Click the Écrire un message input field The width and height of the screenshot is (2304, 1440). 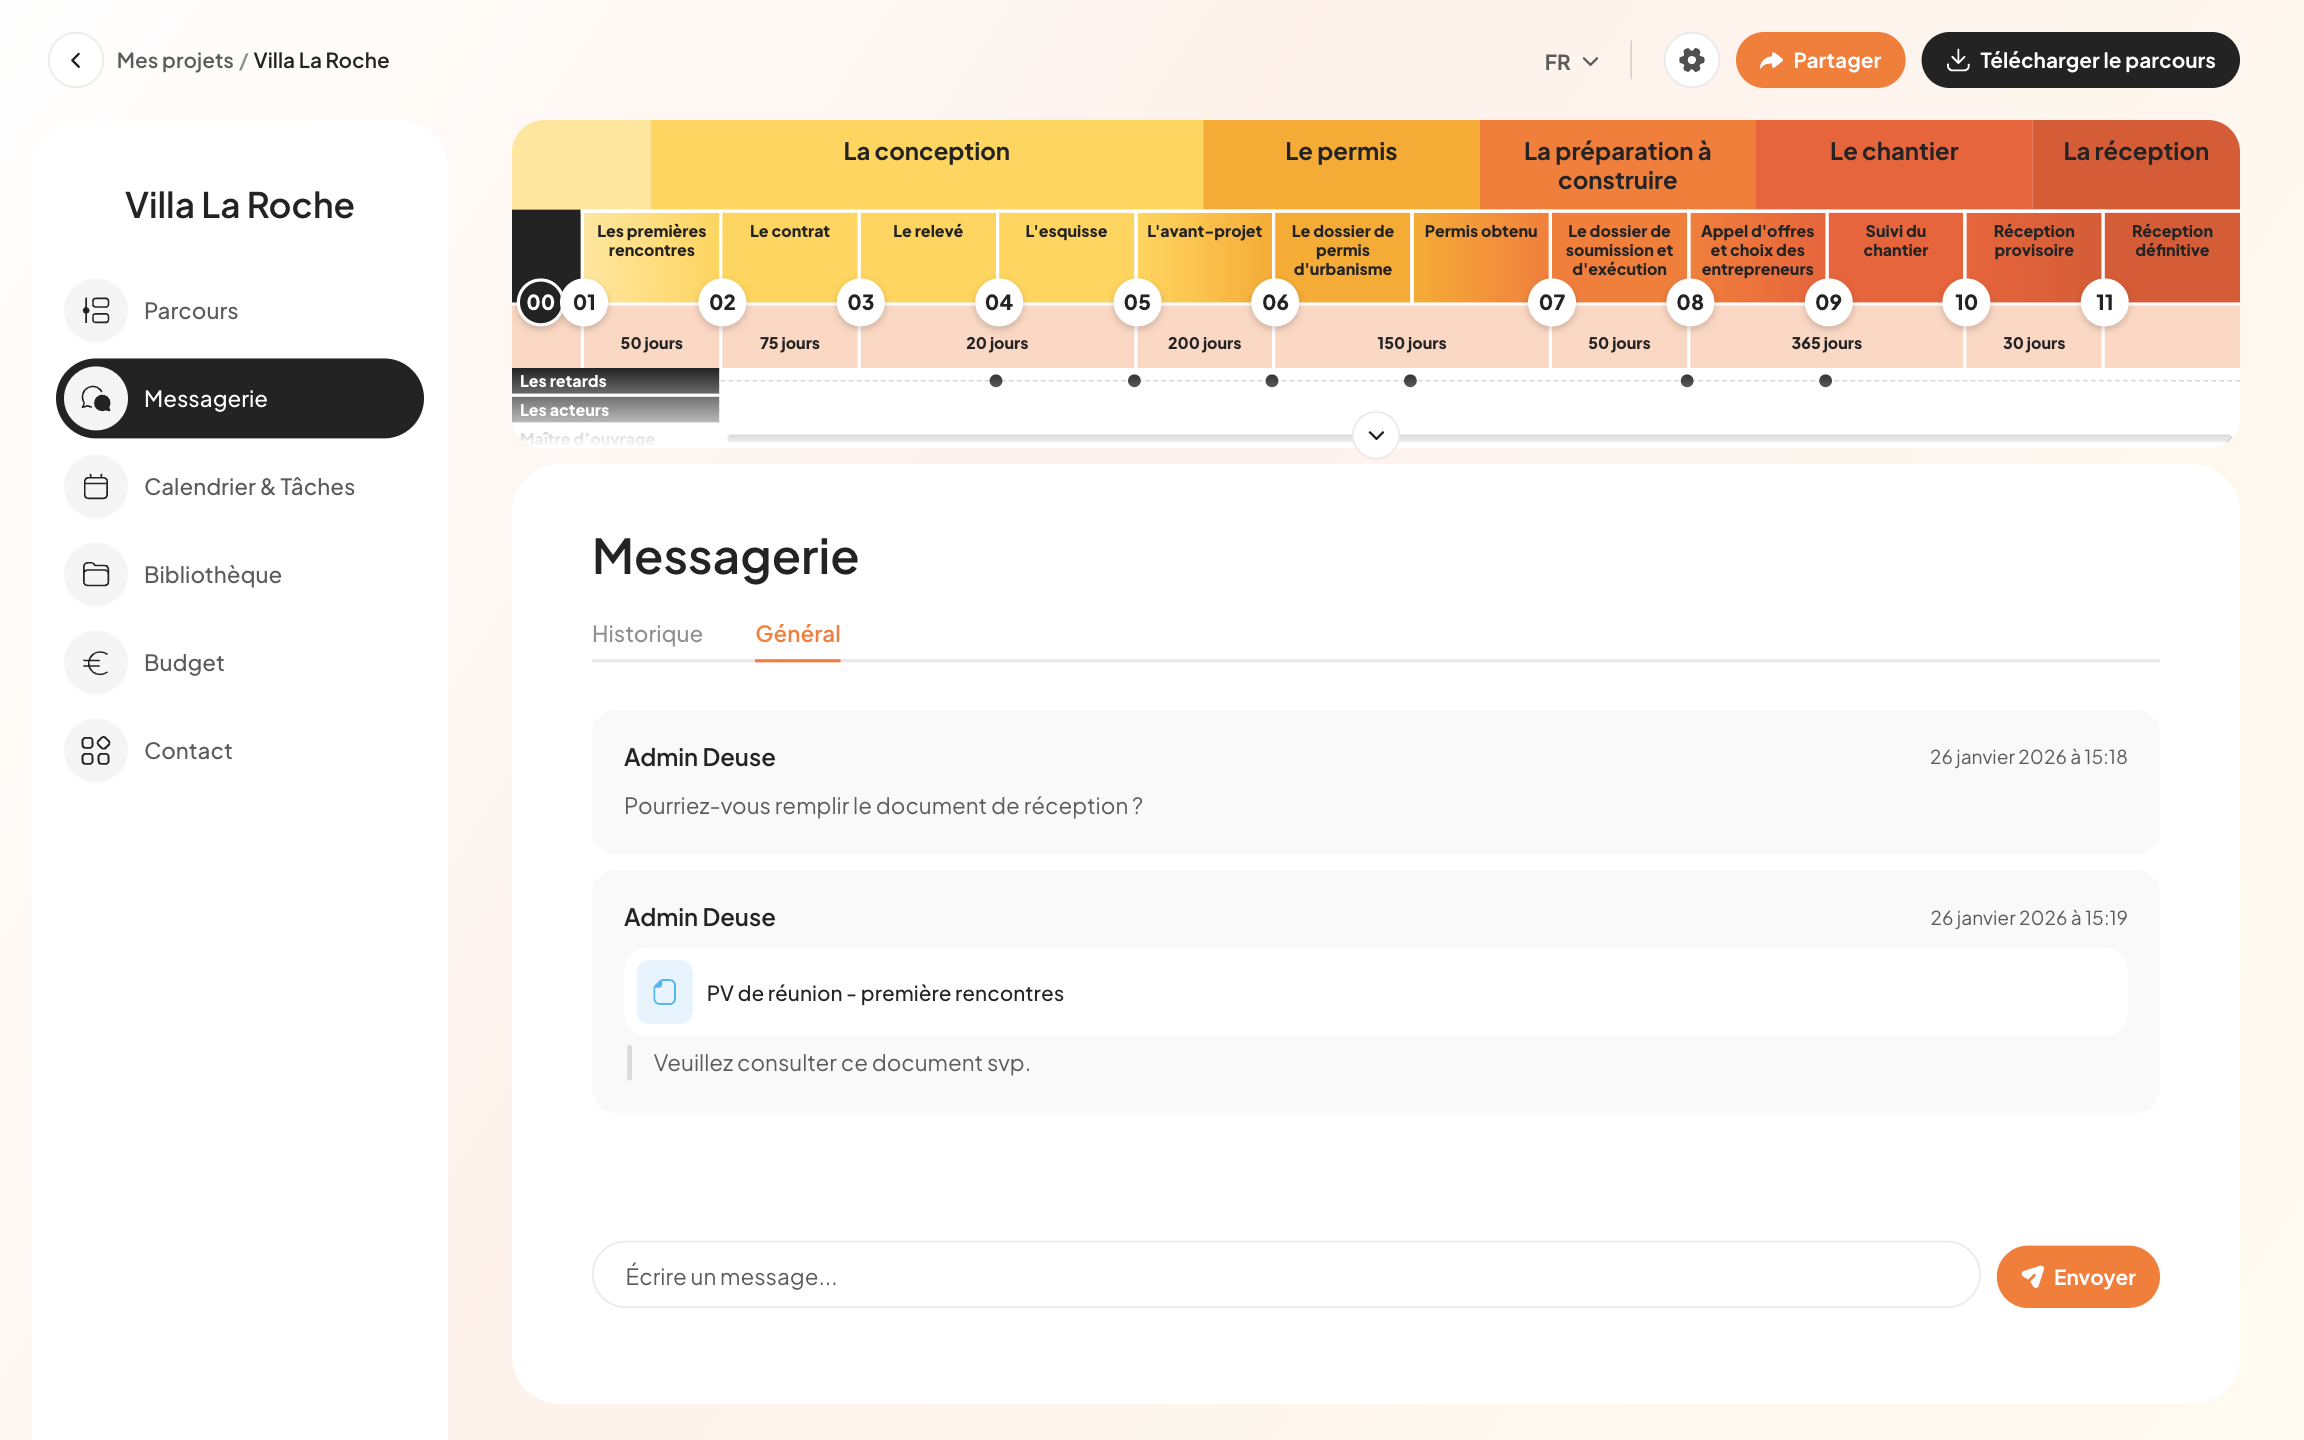tap(1285, 1276)
